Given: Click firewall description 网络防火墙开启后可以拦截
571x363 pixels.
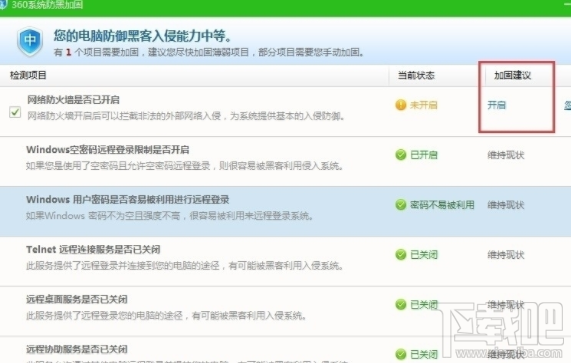Looking at the screenshot, I should click(186, 116).
